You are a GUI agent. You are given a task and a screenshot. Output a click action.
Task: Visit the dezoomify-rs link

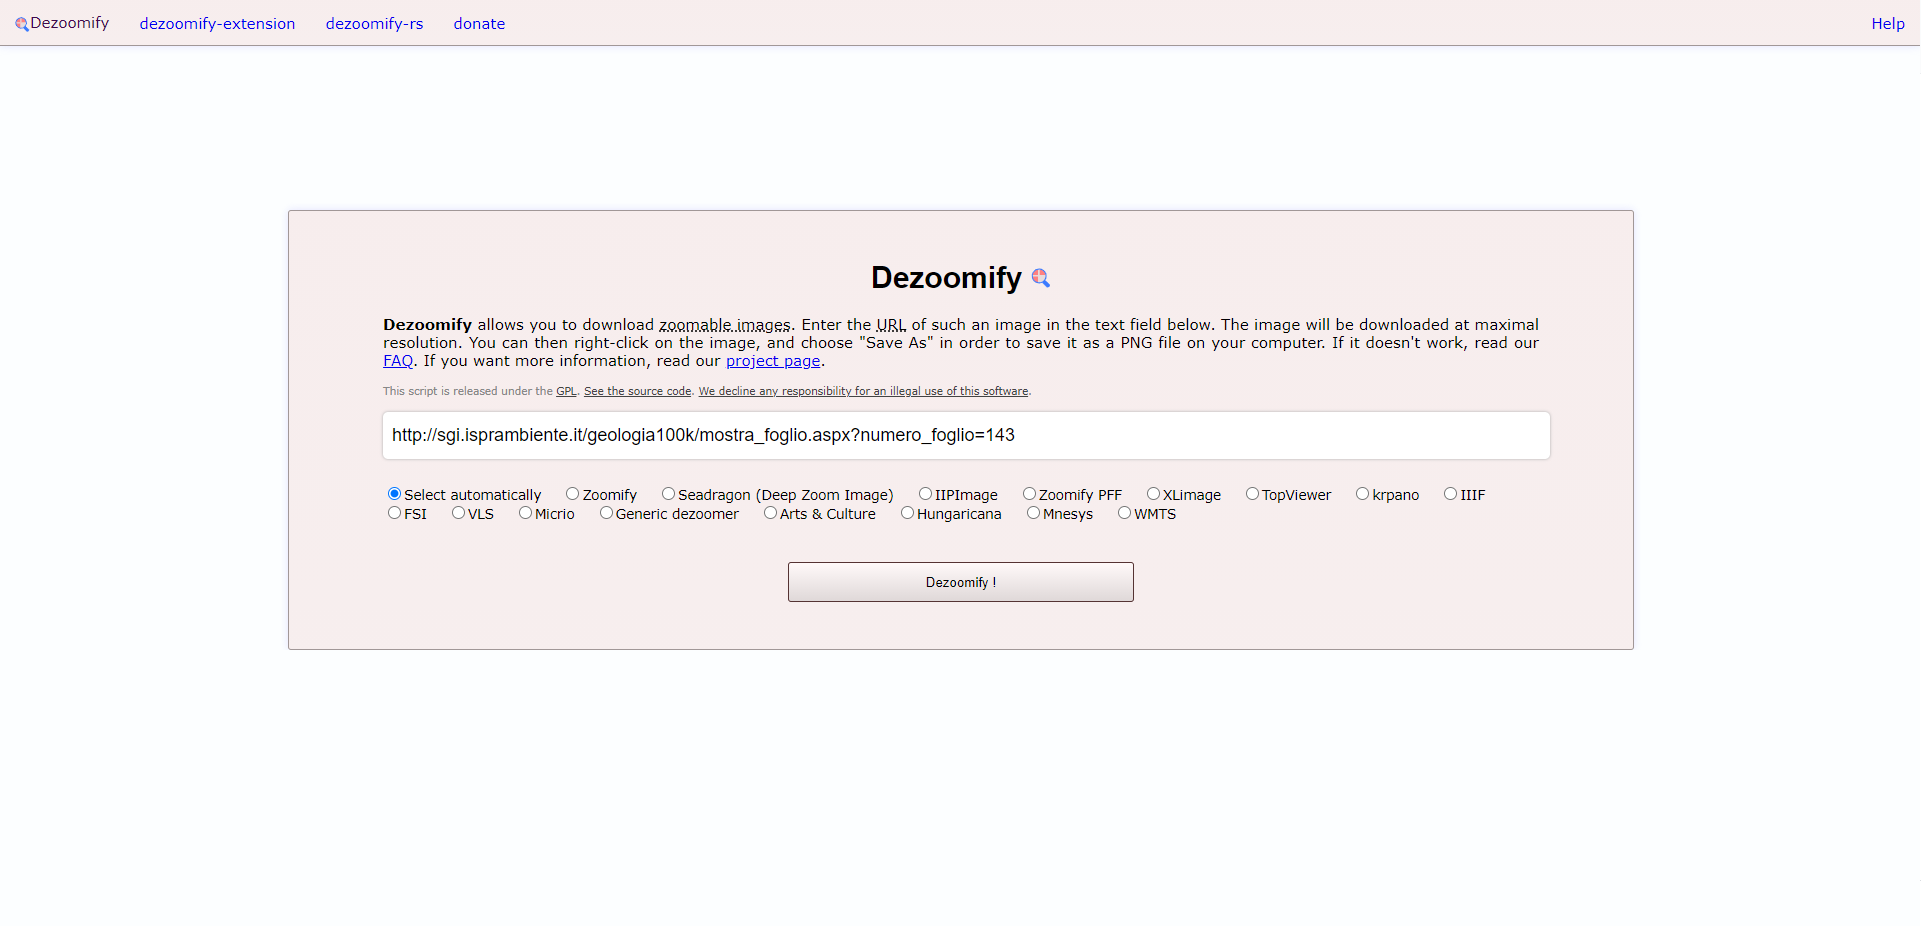(x=374, y=23)
